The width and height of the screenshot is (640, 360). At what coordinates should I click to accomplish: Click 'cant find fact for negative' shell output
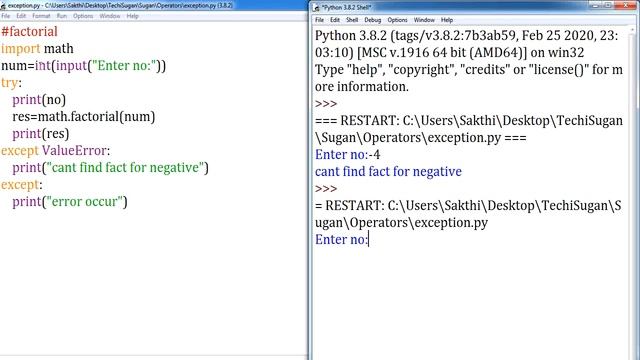click(x=388, y=172)
